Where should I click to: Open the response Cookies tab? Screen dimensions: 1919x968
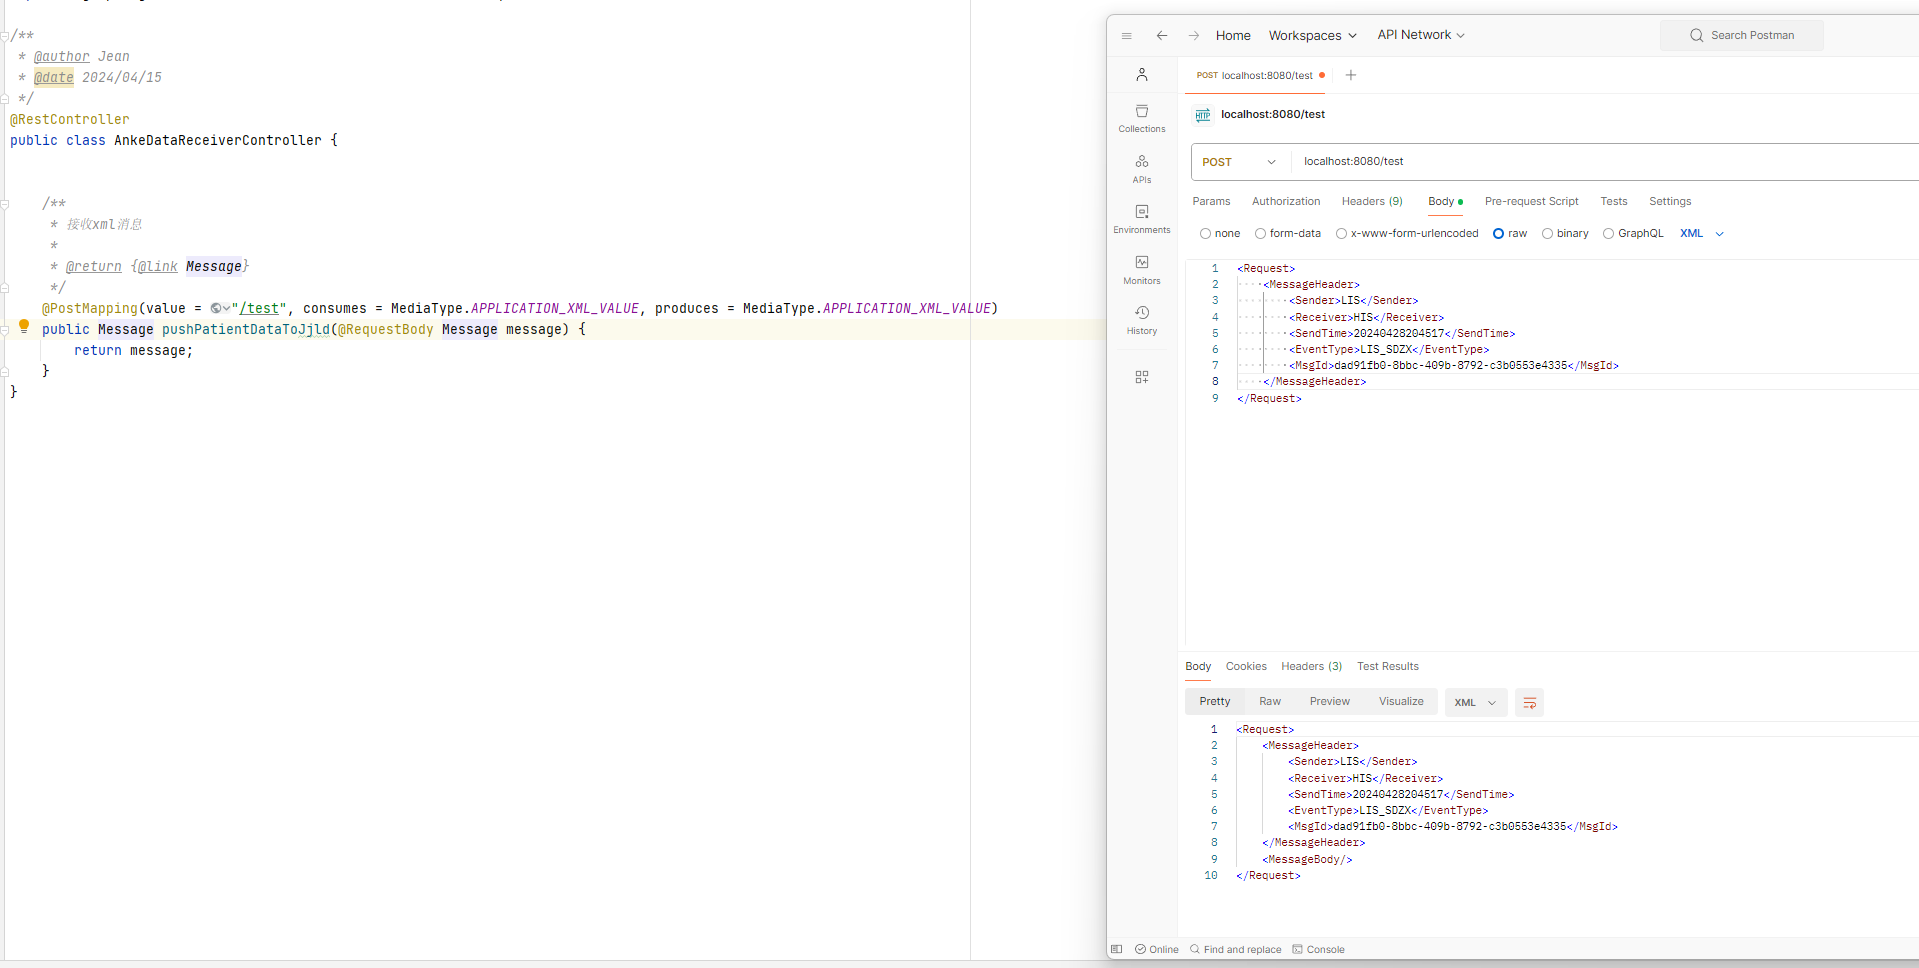[x=1246, y=667]
